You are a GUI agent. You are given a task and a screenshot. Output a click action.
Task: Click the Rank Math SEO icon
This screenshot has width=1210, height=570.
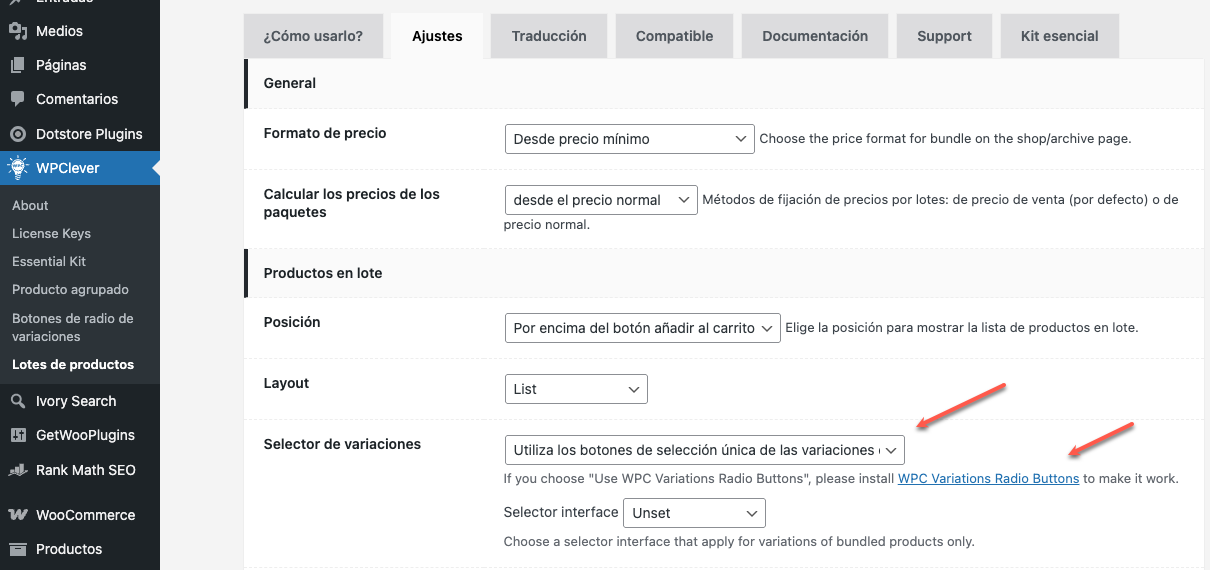[18, 470]
